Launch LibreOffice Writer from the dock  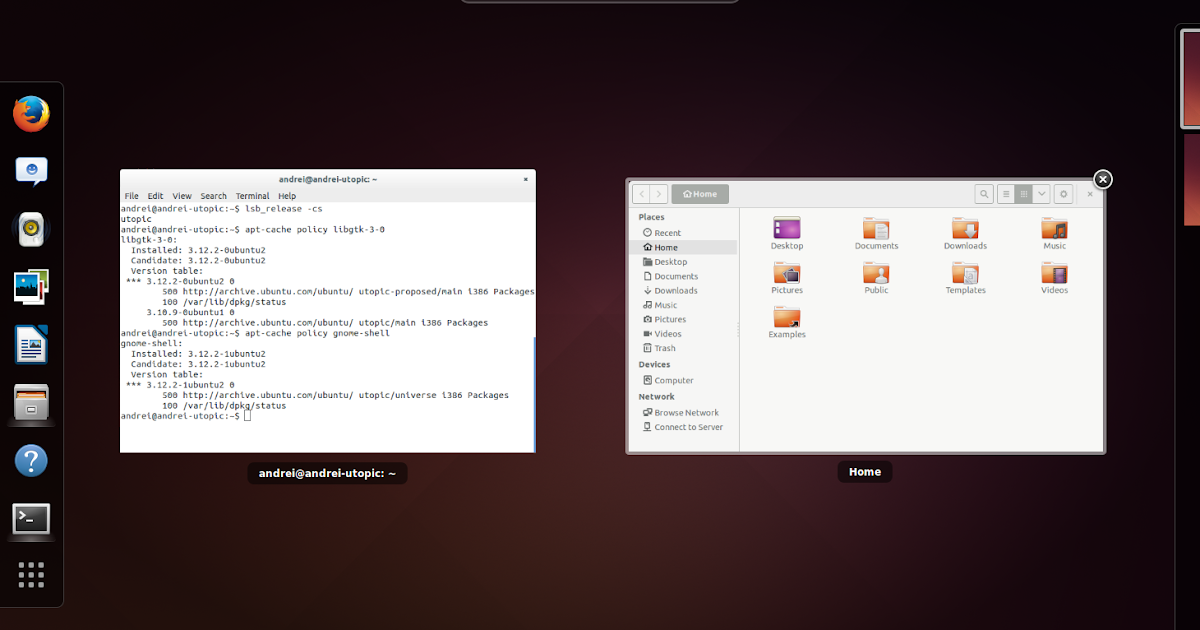31,343
